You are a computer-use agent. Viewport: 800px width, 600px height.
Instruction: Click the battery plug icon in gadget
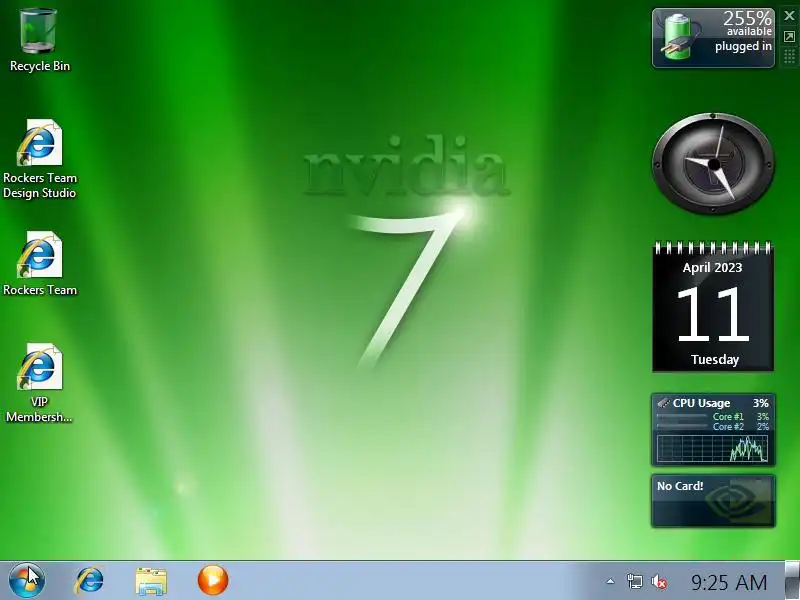[678, 37]
